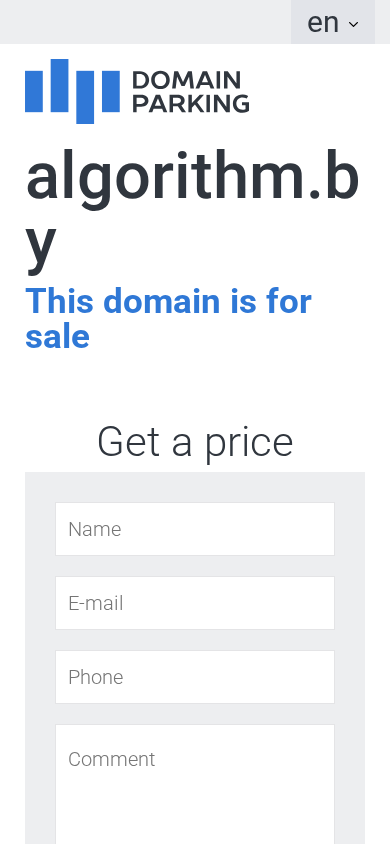Click the chevron arrow beside "en"
The width and height of the screenshot is (390, 844).
pyautogui.click(x=353, y=24)
